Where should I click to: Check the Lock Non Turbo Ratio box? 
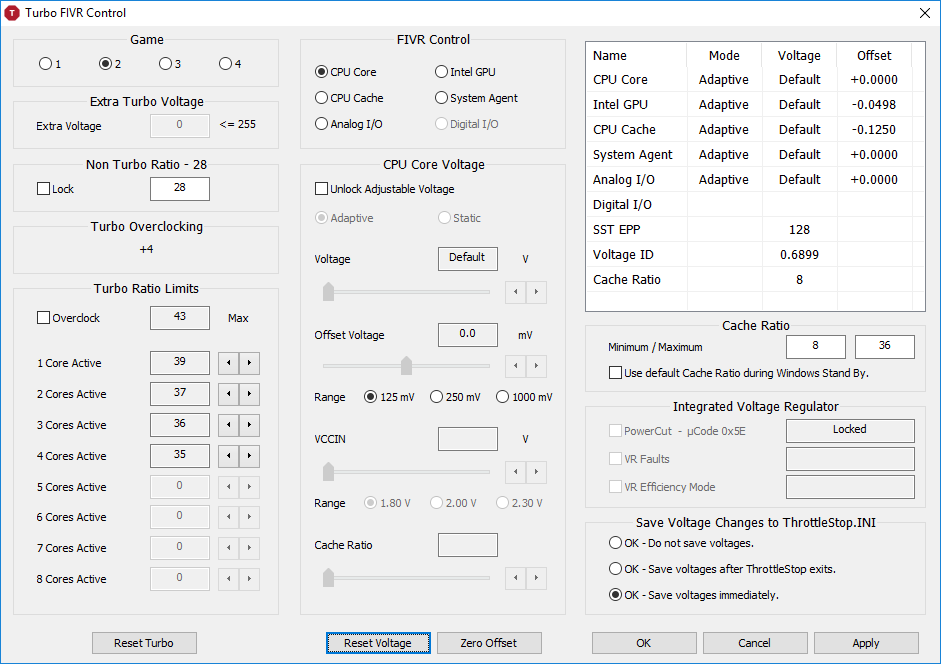coord(43,189)
